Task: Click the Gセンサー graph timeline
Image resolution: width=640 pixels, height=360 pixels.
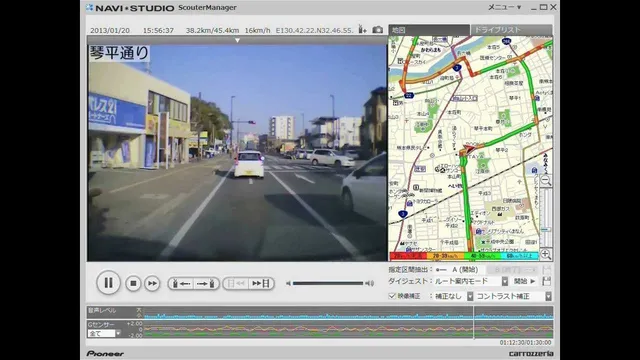Action: (x=349, y=329)
